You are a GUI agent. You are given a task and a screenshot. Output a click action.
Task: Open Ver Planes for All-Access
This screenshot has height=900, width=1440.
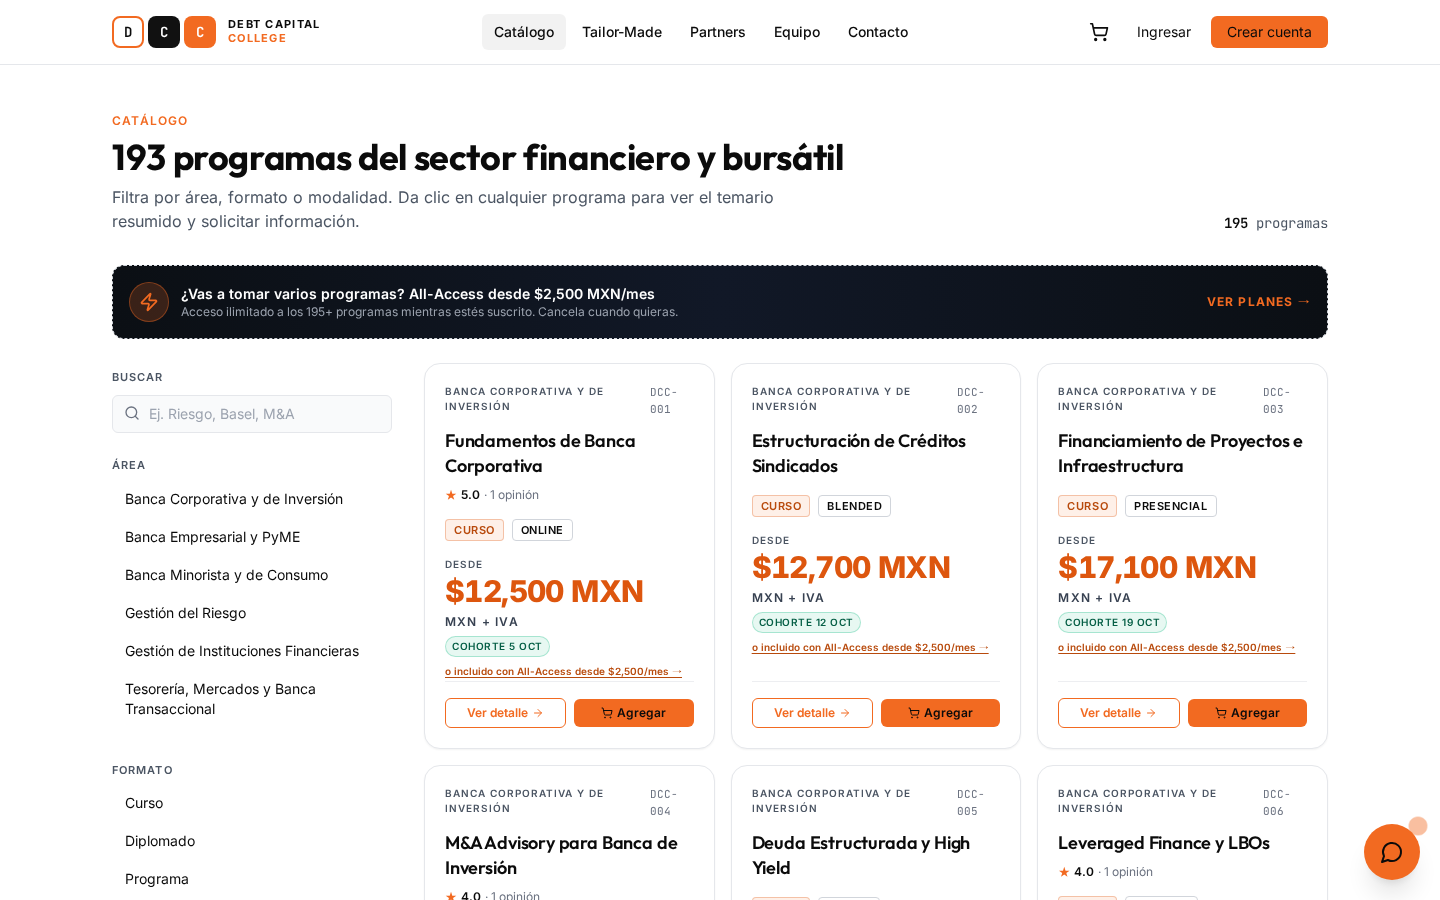tap(1259, 302)
